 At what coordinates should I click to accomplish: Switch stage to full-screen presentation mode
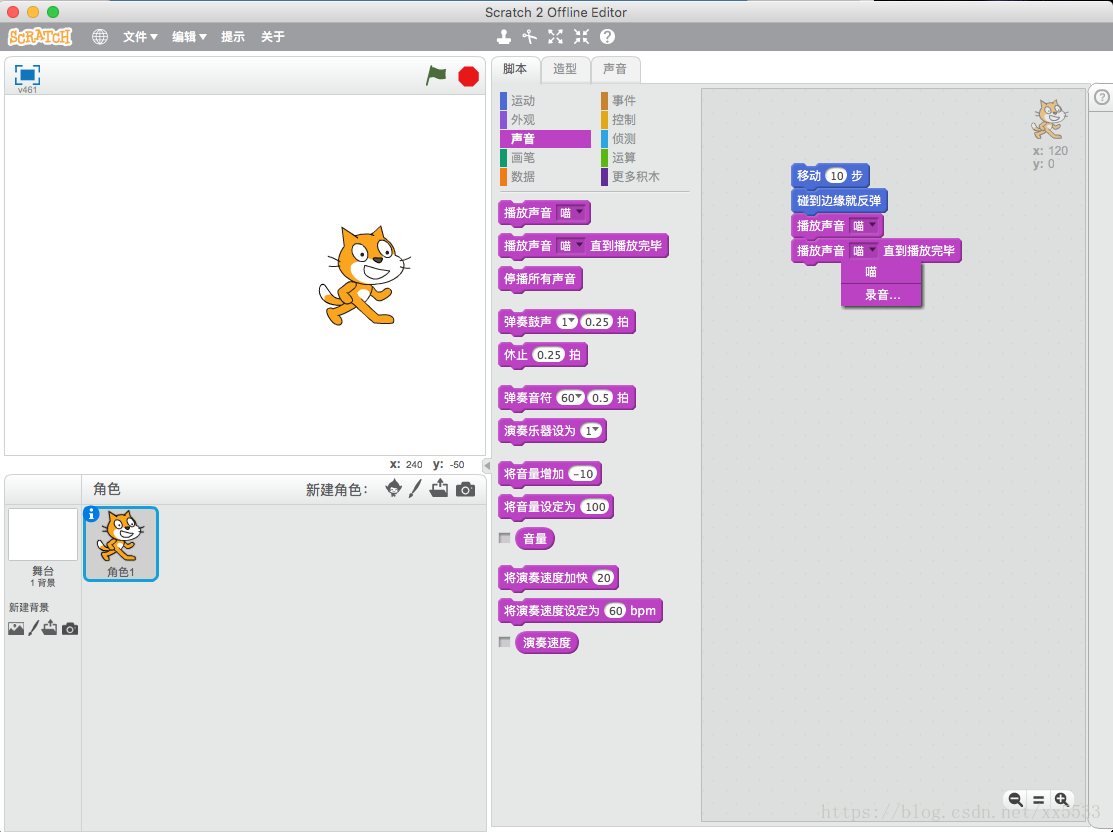[27, 75]
